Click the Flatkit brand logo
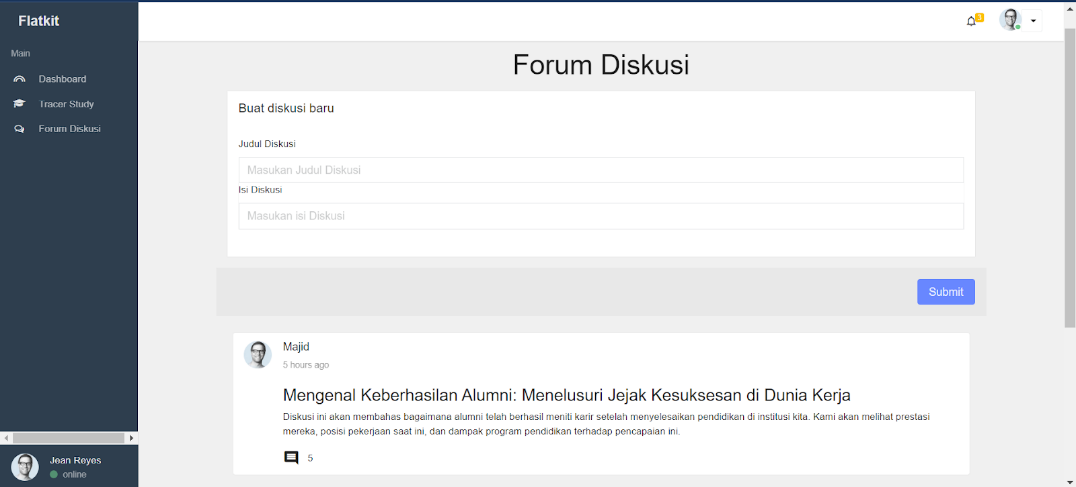 pos(40,20)
